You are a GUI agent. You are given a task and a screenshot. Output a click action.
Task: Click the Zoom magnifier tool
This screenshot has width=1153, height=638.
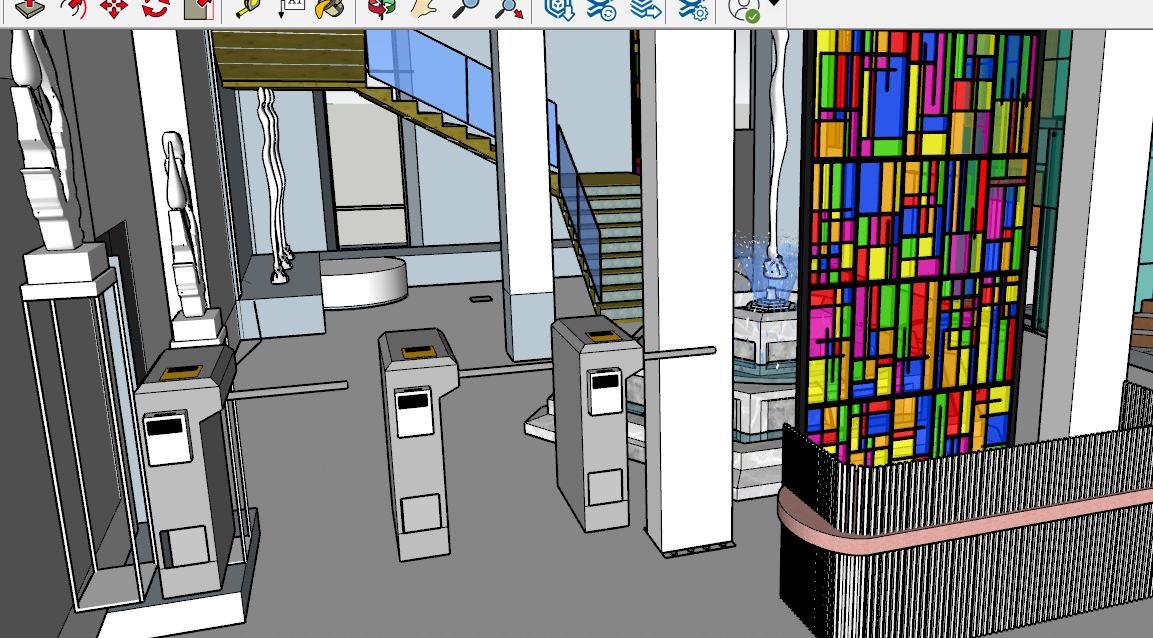click(x=465, y=8)
